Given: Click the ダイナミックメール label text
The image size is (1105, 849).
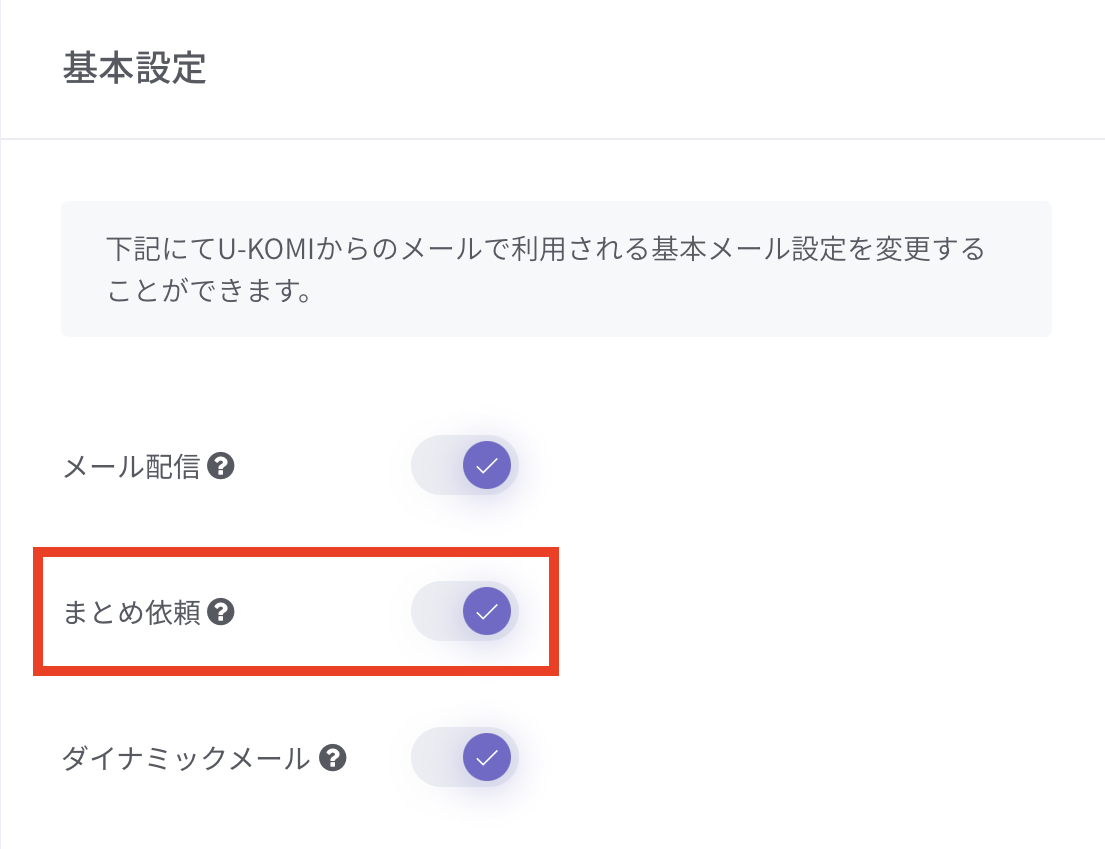Looking at the screenshot, I should (x=186, y=759).
